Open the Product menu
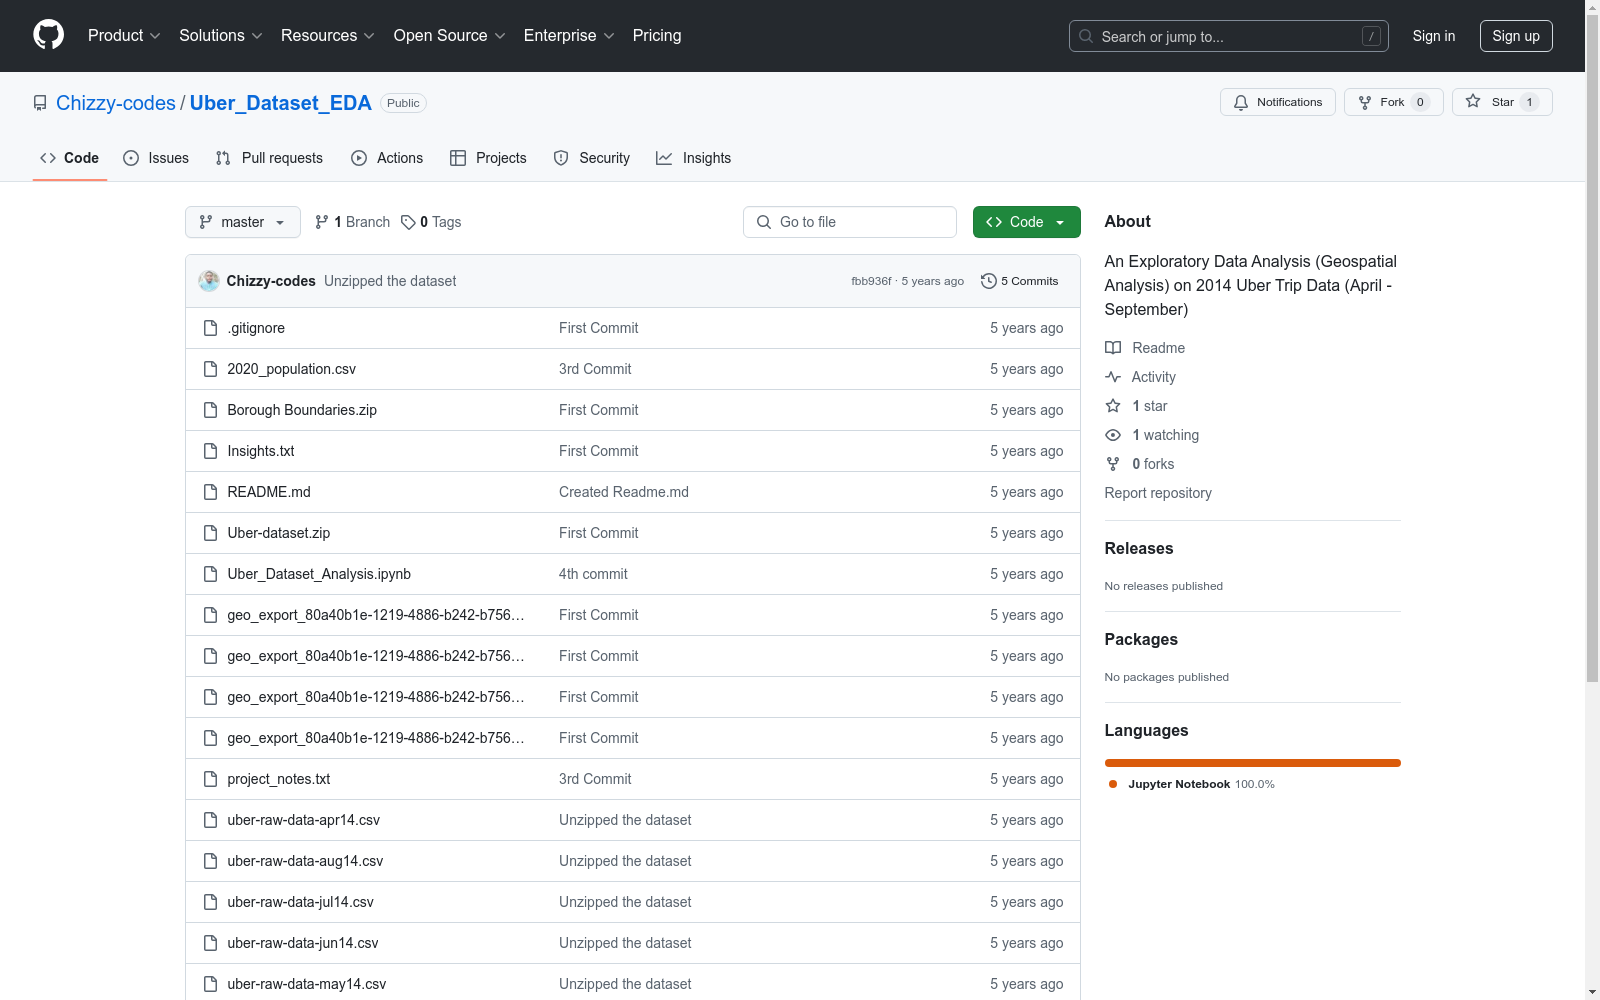Viewport: 1600px width, 1000px height. tap(124, 36)
